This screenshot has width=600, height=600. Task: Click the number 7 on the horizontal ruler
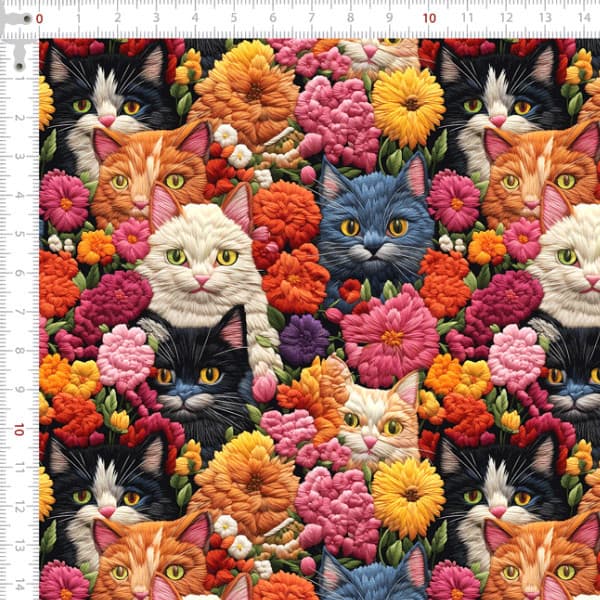[x=311, y=18]
